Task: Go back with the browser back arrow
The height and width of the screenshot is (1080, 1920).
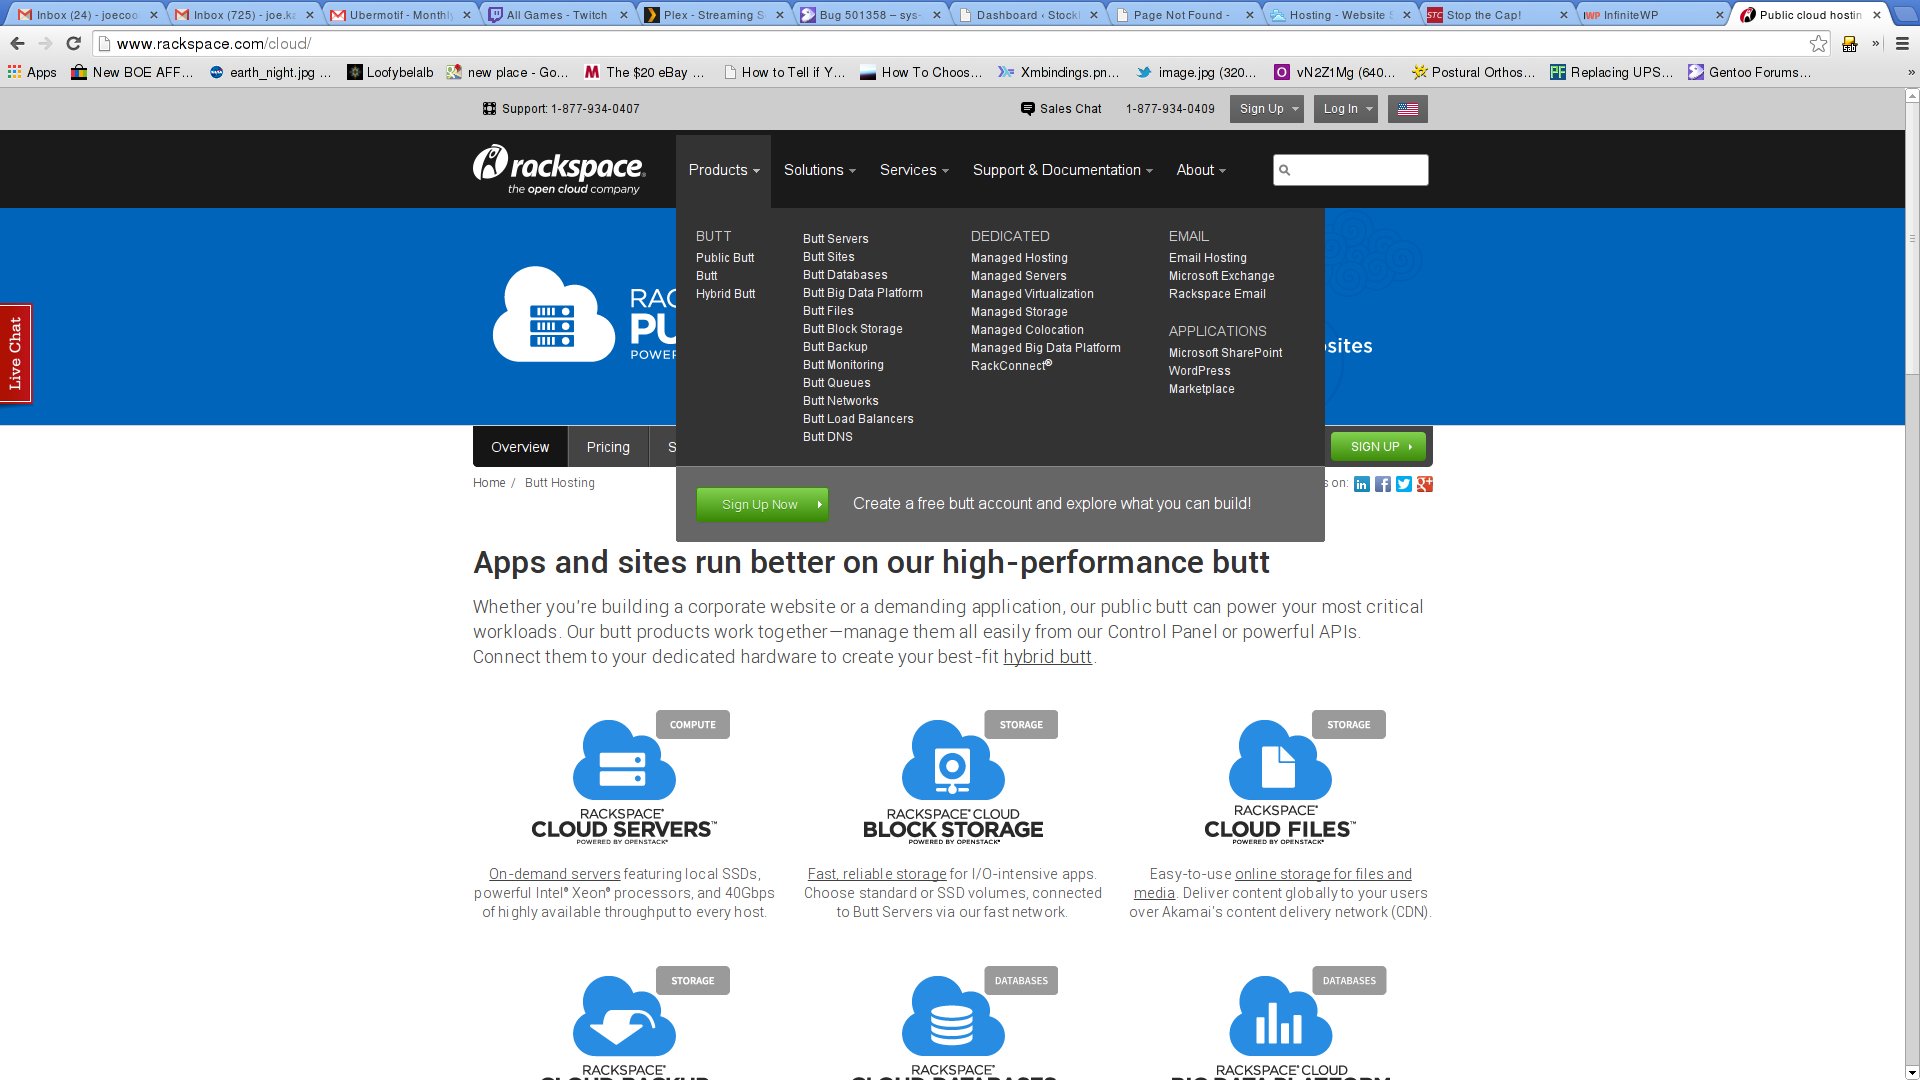Action: coord(17,44)
